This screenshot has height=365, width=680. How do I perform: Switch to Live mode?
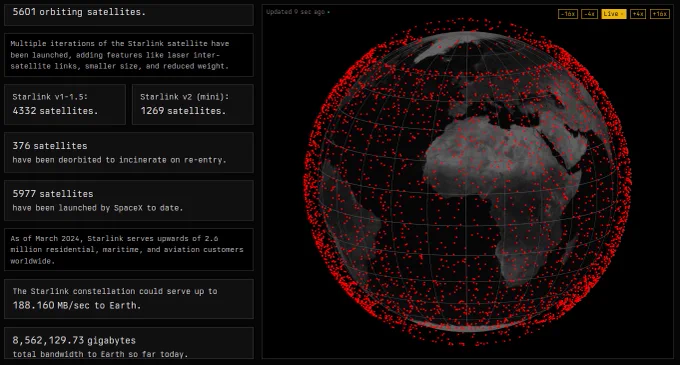point(614,14)
